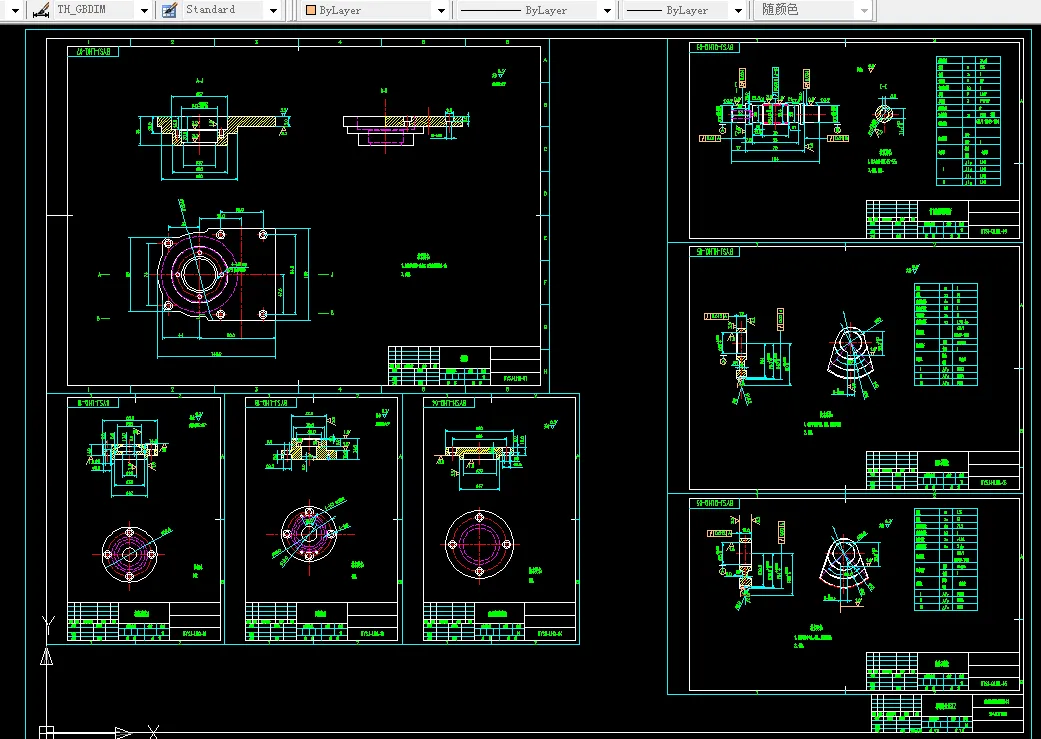
Task: Click the dimension style icon beside TH_GBDIM
Action: coord(40,10)
